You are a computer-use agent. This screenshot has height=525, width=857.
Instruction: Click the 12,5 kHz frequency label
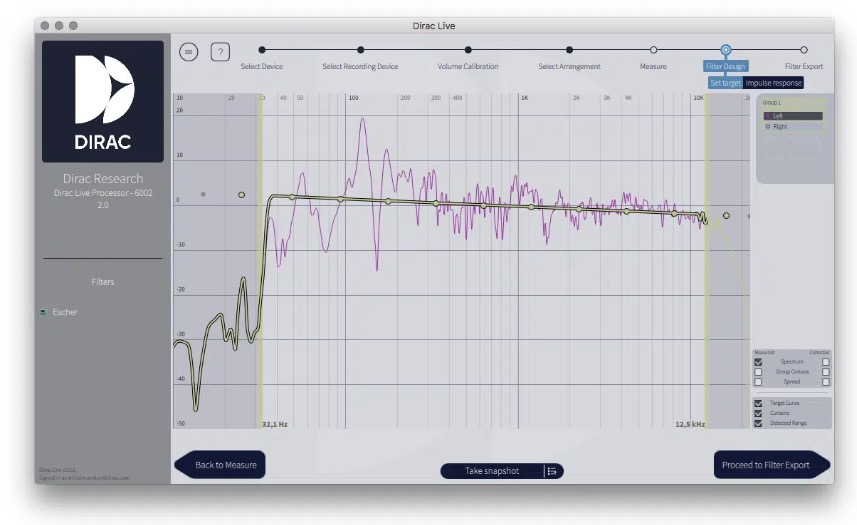click(x=690, y=424)
